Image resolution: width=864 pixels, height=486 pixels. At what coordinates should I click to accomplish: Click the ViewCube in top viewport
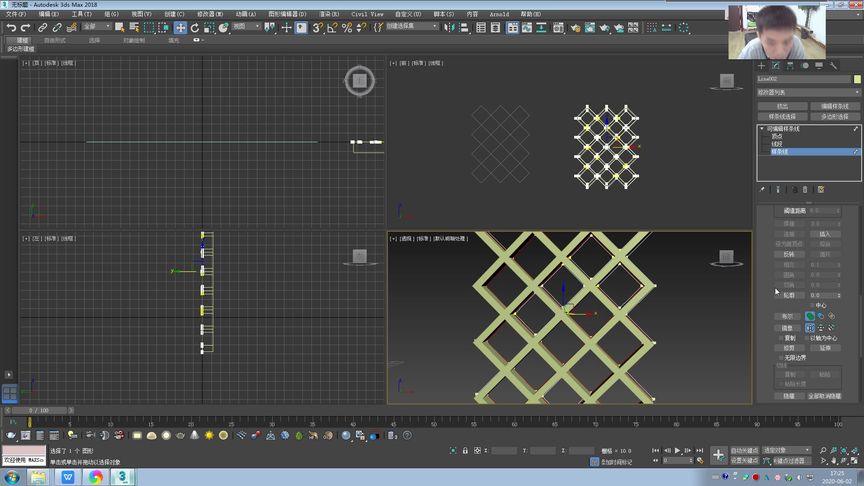coord(361,81)
